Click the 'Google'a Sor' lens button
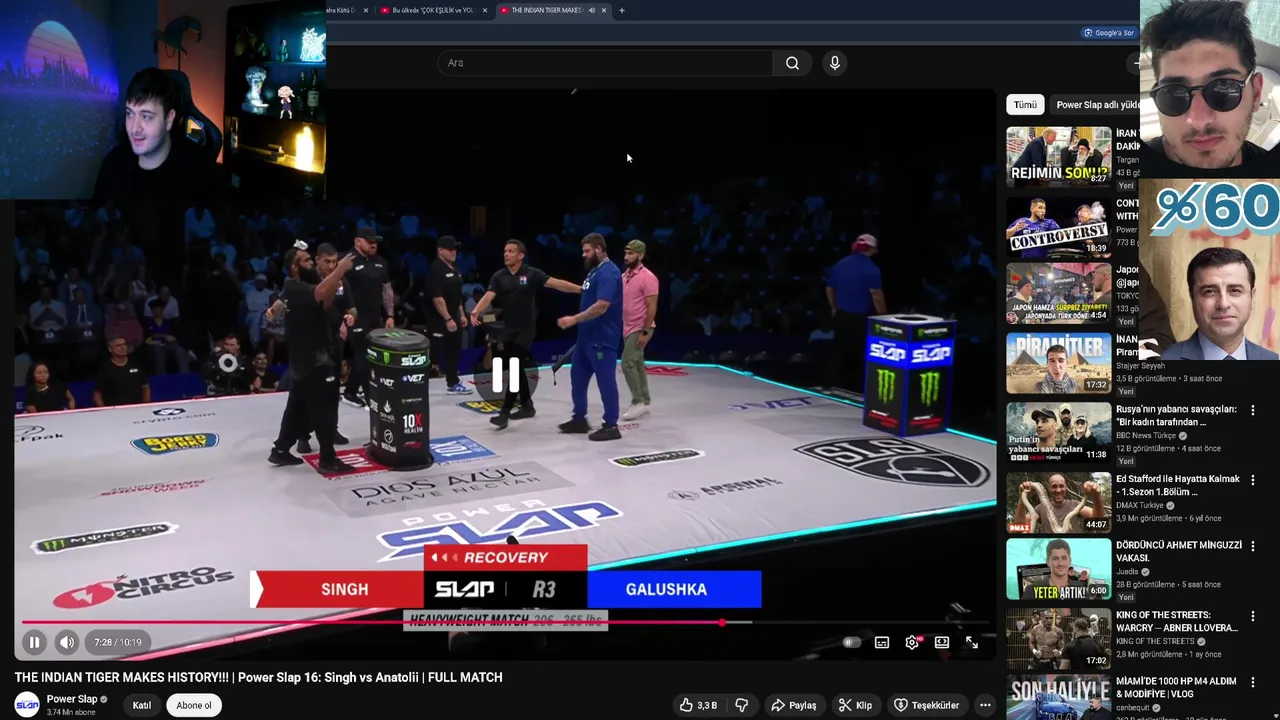The width and height of the screenshot is (1280, 720). click(x=1109, y=33)
